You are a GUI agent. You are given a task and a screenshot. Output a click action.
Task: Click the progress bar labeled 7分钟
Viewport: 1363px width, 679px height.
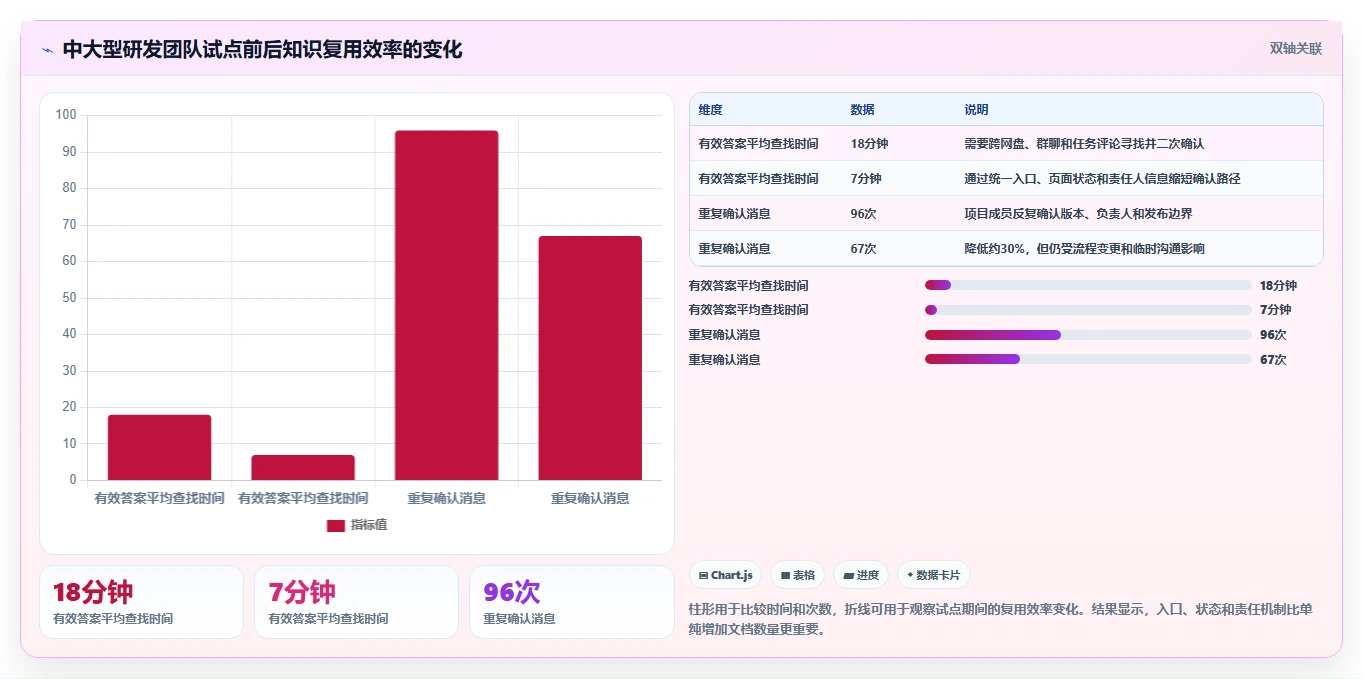pyautogui.click(x=1088, y=310)
